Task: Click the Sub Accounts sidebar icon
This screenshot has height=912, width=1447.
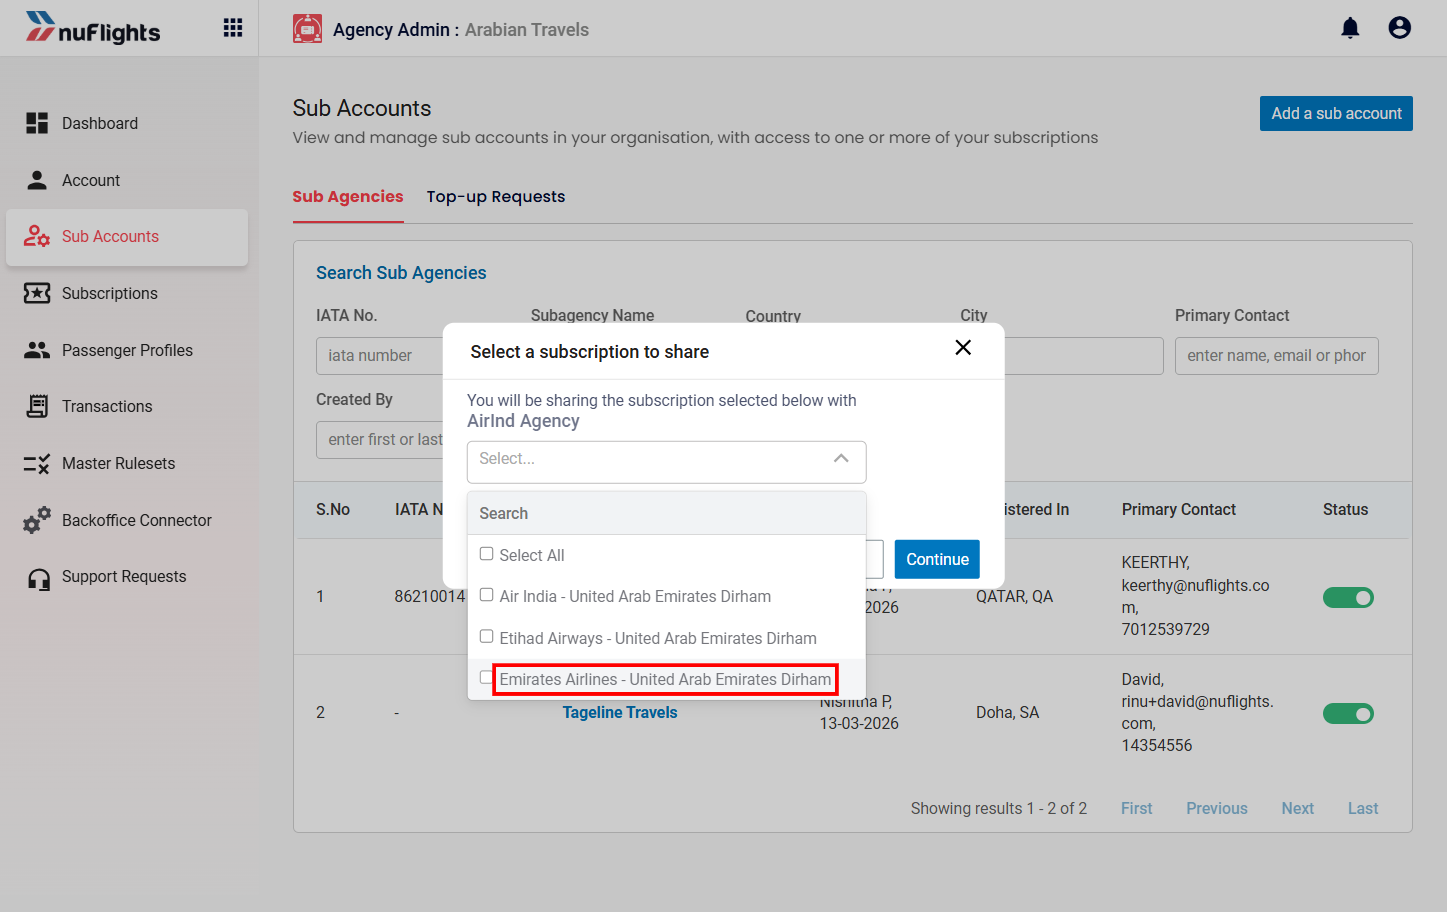Action: [37, 236]
